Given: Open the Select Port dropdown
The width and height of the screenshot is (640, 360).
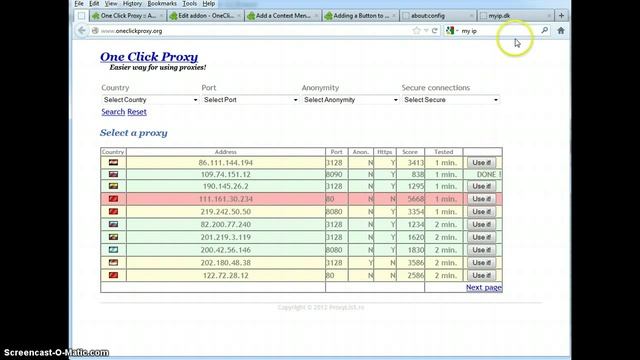Looking at the screenshot, I should [x=250, y=100].
